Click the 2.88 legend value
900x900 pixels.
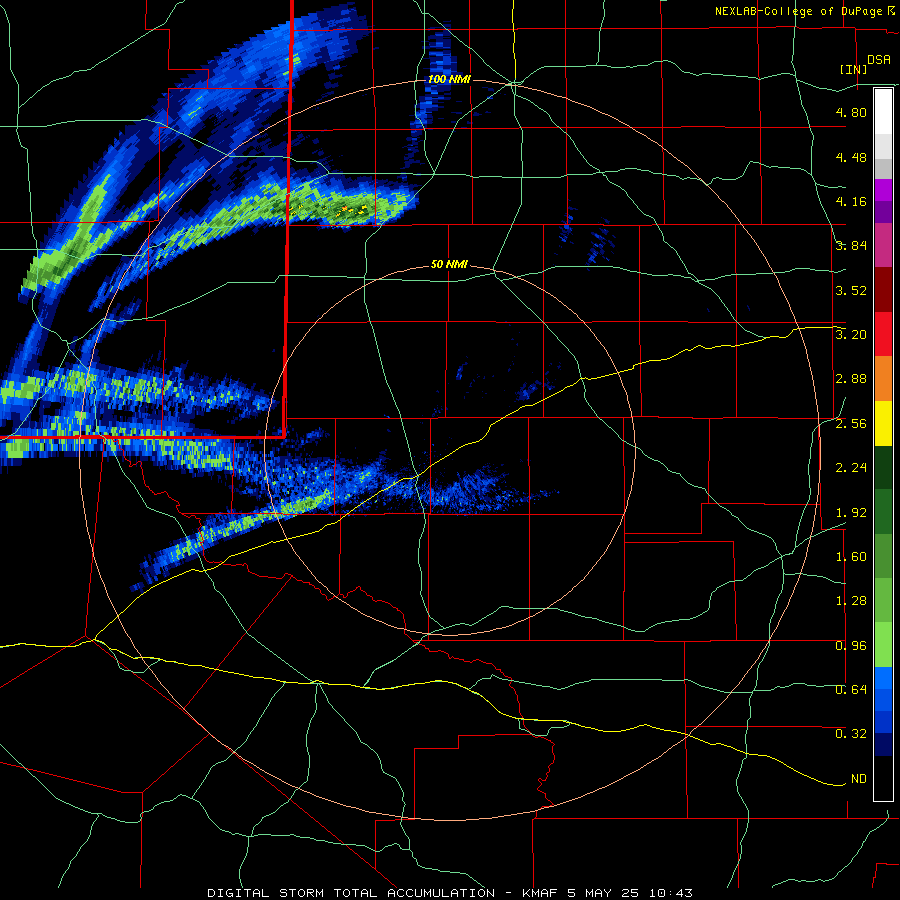point(851,379)
